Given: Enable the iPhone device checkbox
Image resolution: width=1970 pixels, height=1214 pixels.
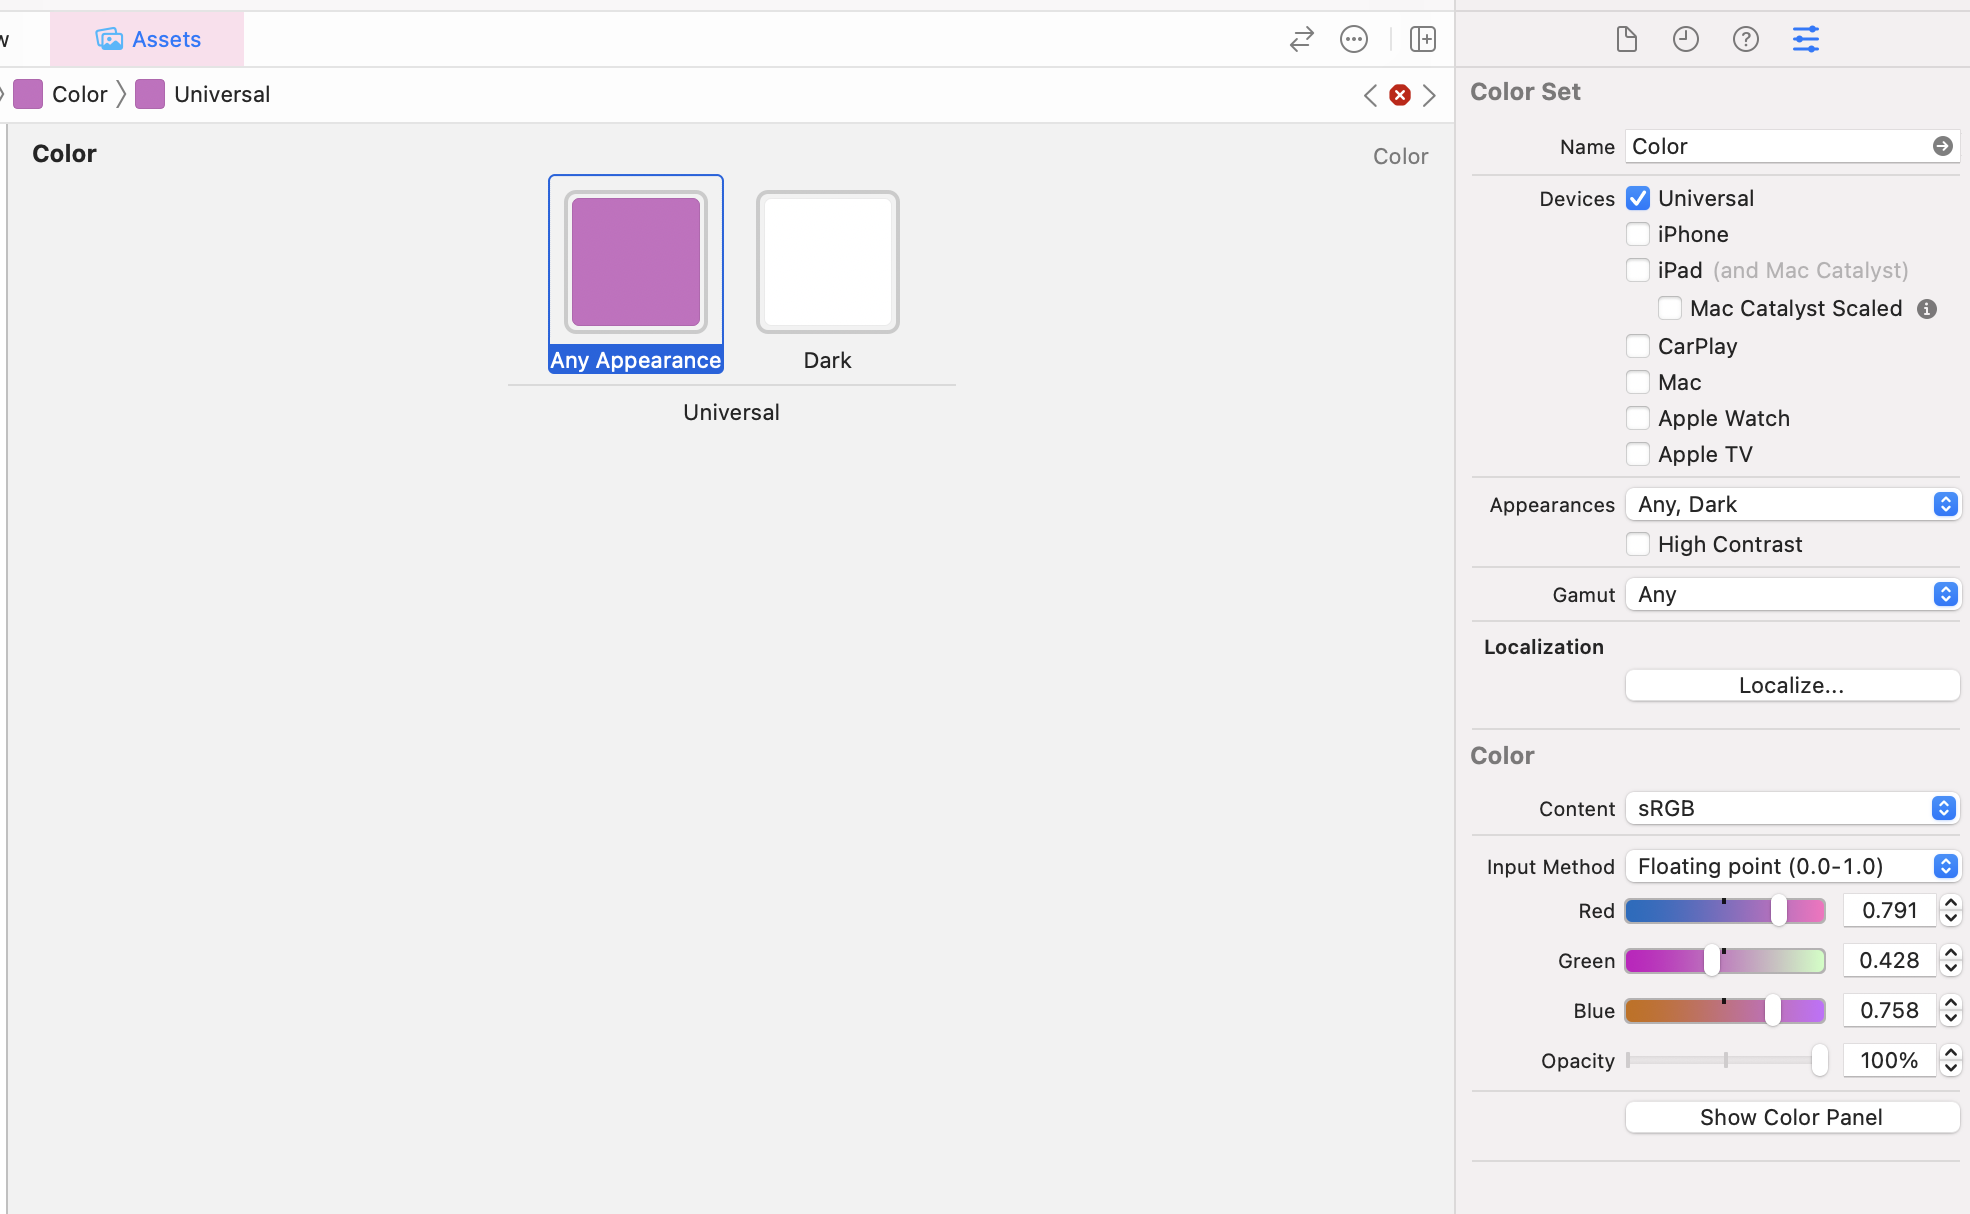Looking at the screenshot, I should pyautogui.click(x=1638, y=234).
